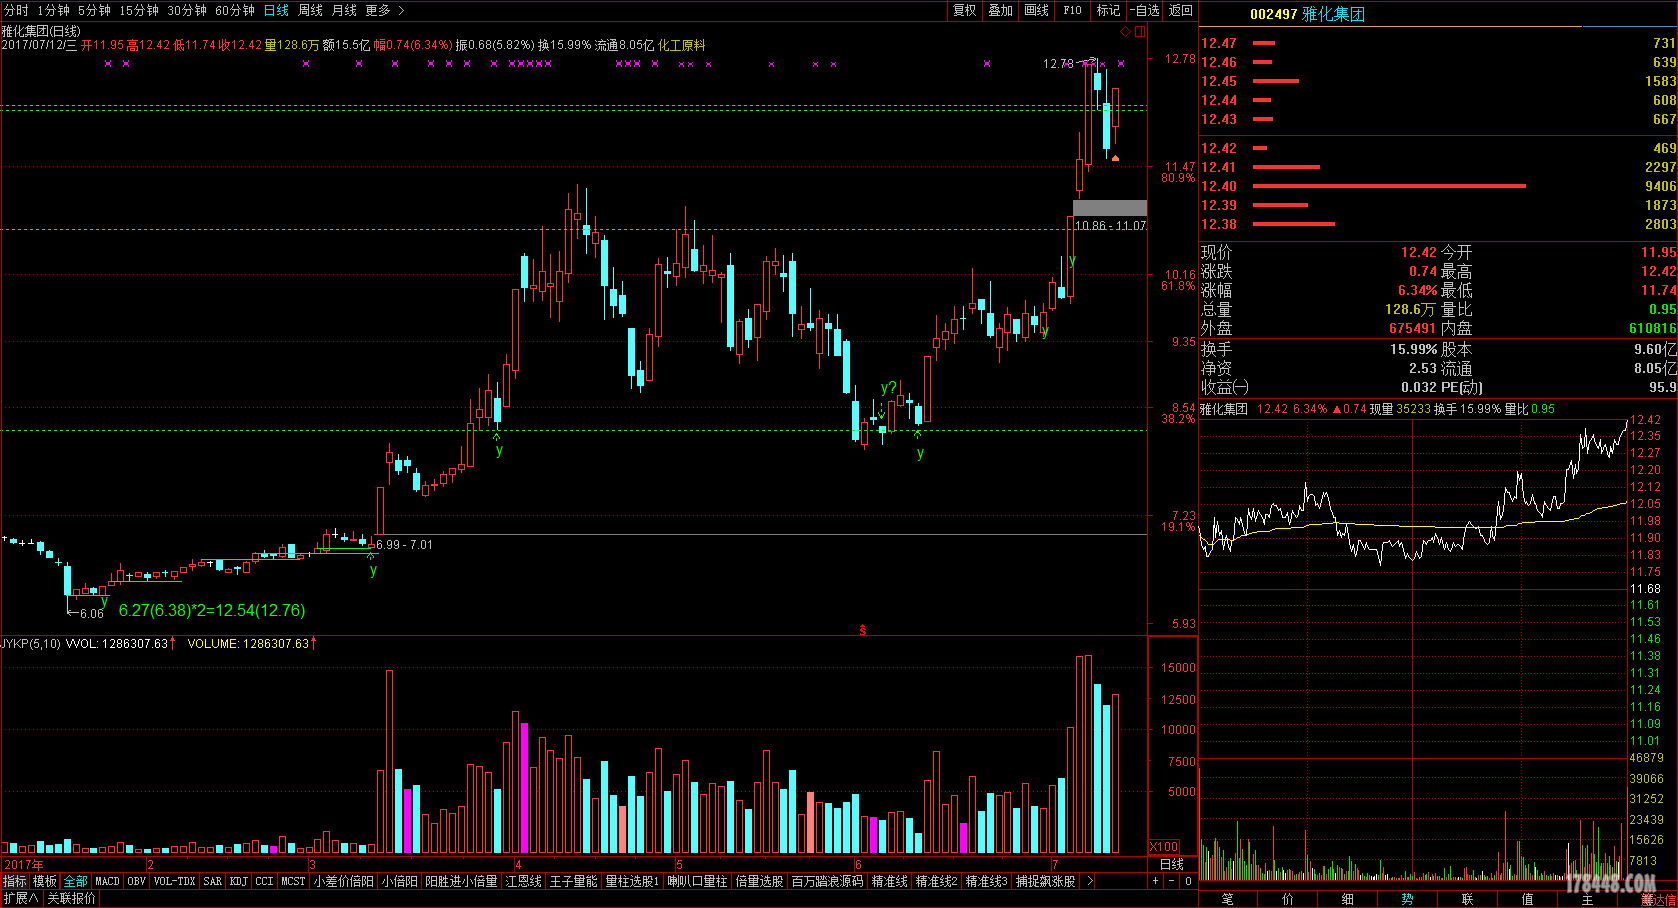Select the 60分钟 timeframe
This screenshot has height=908, width=1678.
coord(235,10)
